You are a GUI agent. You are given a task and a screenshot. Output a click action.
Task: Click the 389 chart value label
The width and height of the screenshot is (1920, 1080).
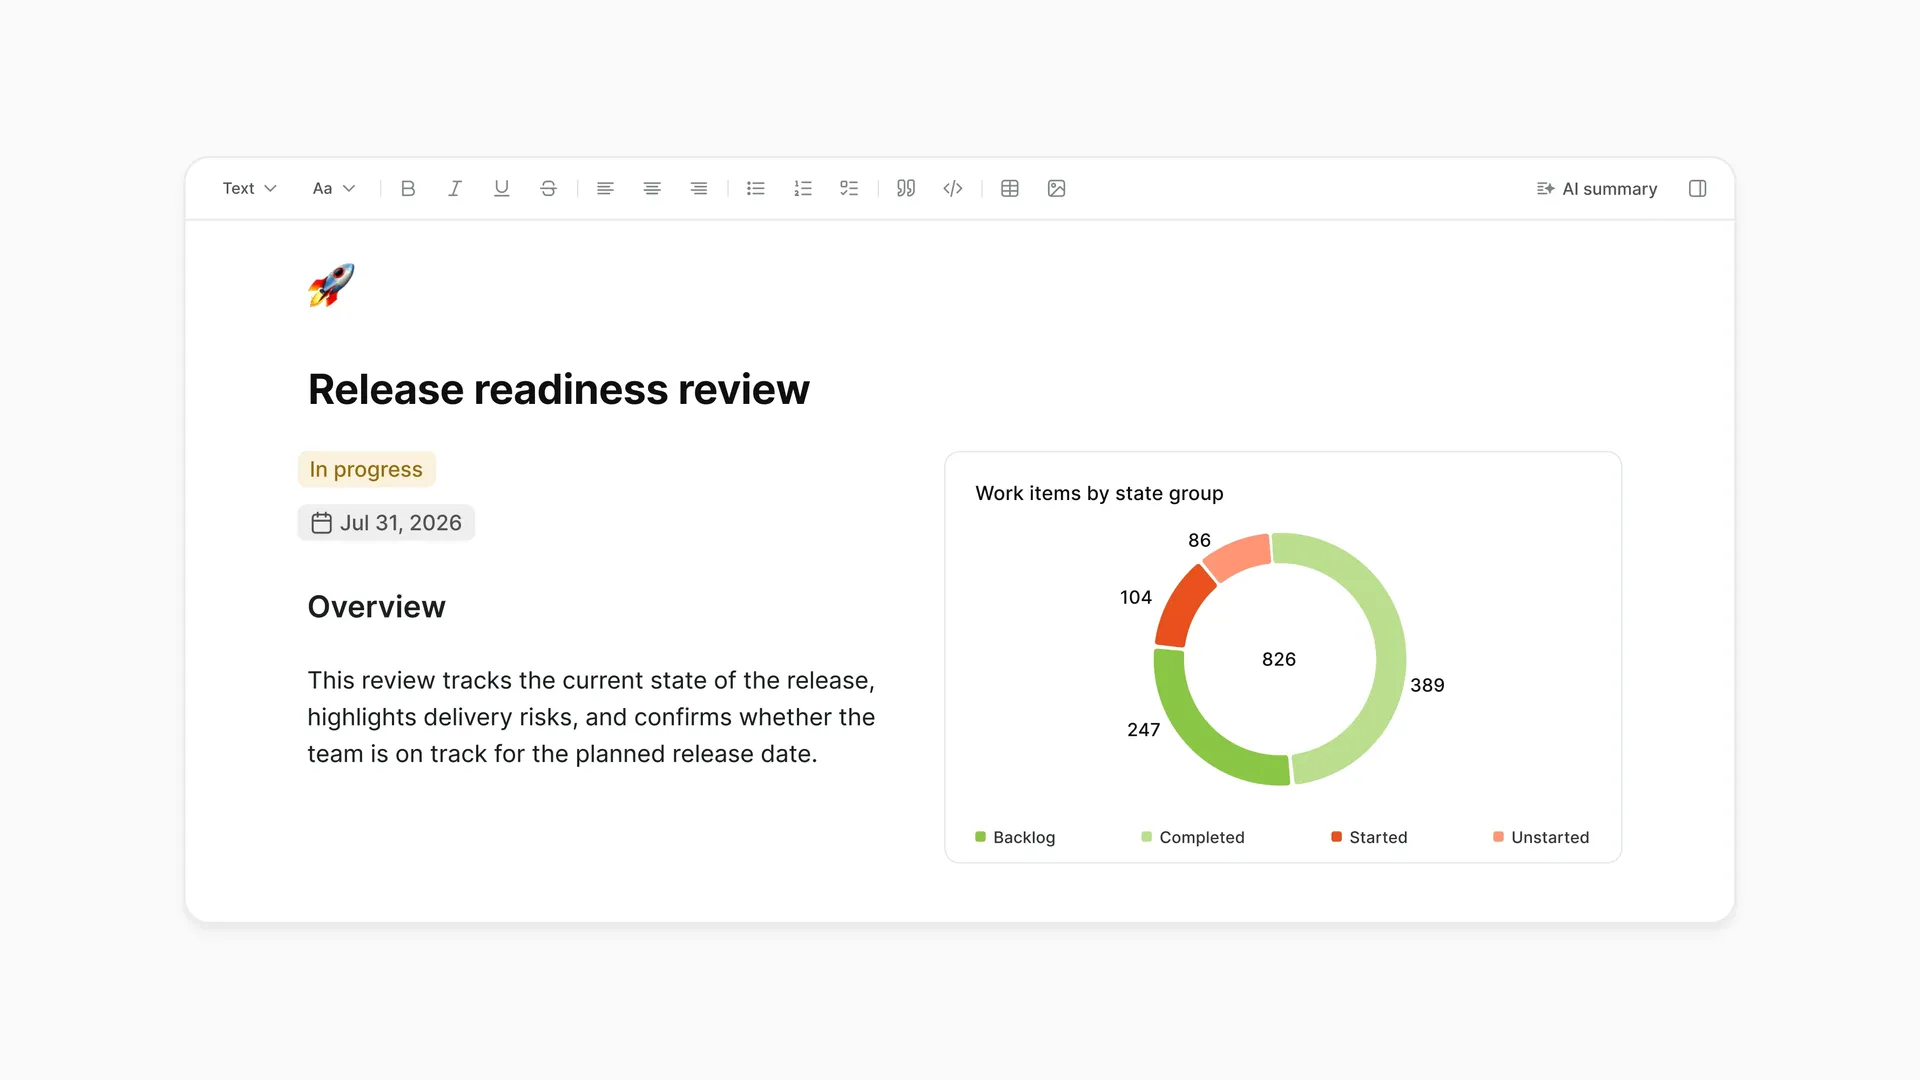[x=1427, y=685]
